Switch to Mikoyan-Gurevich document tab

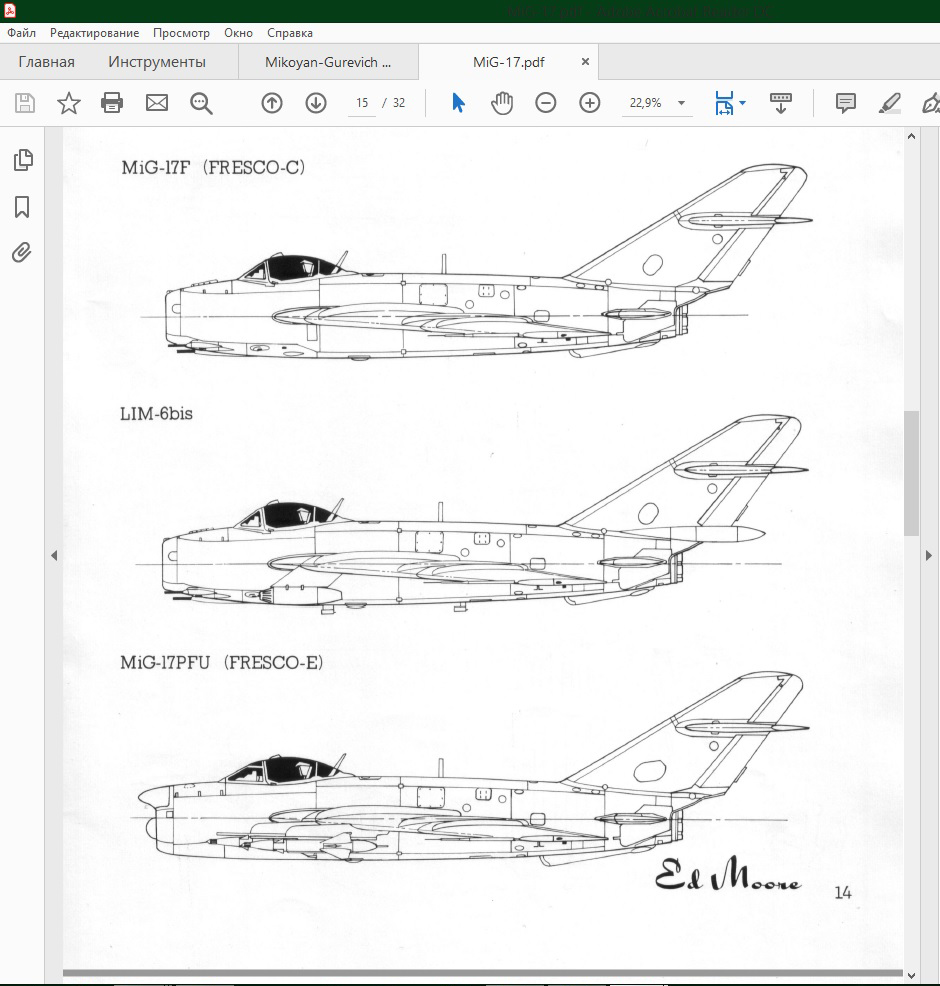coord(328,62)
